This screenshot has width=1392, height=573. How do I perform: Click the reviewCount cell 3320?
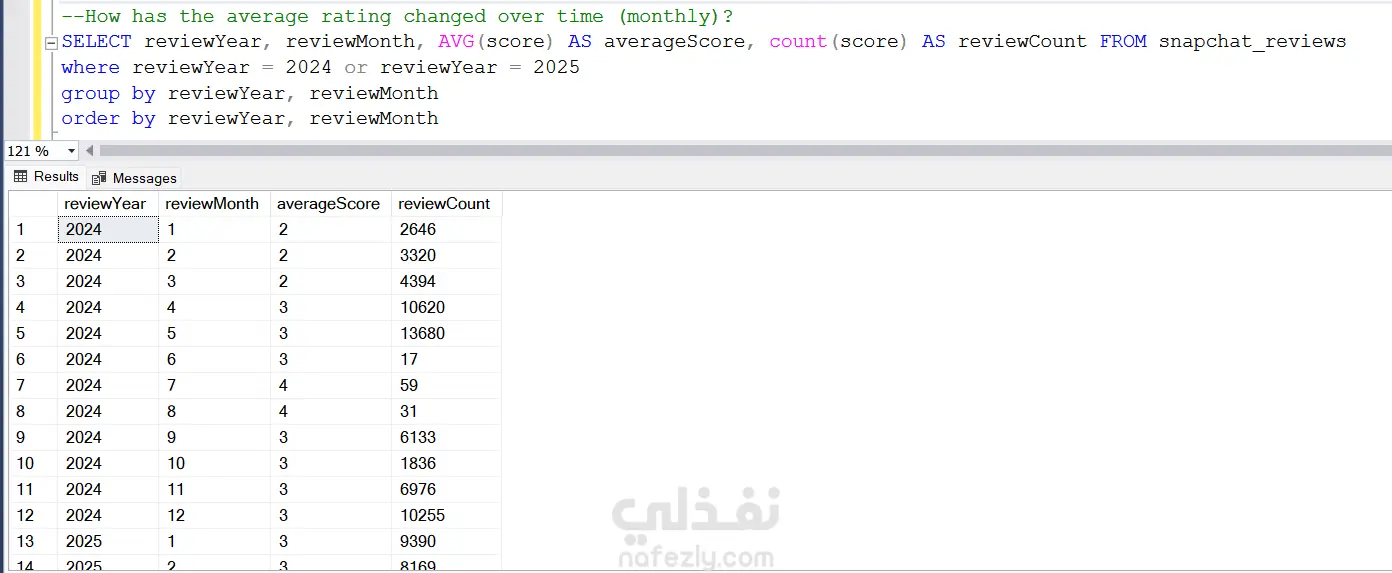446,256
